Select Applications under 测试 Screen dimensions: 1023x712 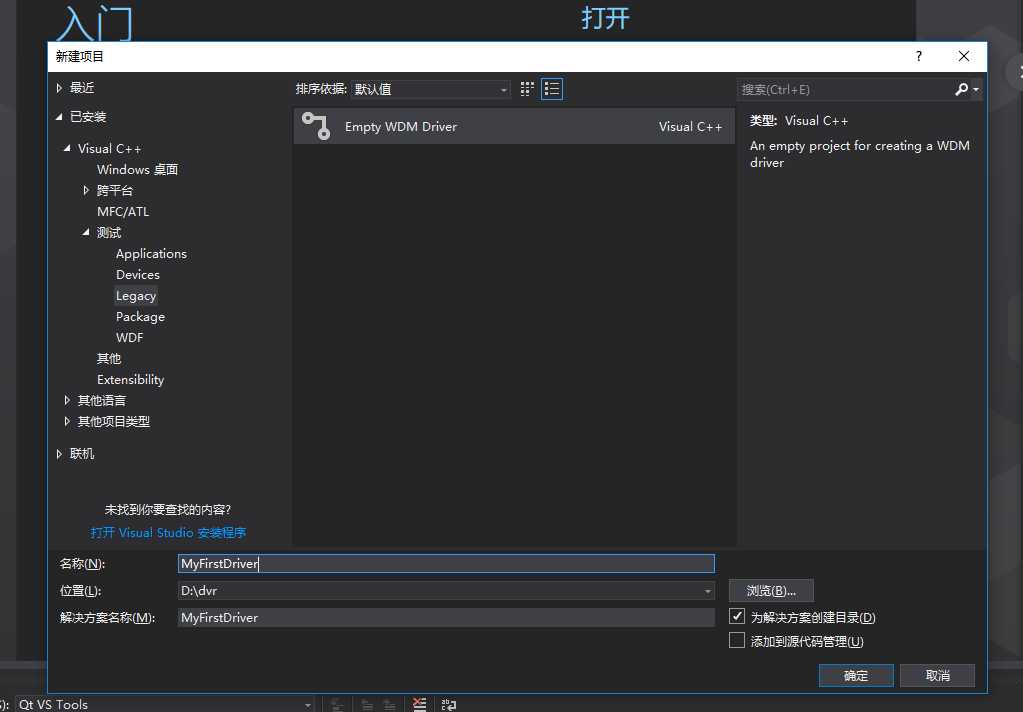tap(151, 254)
